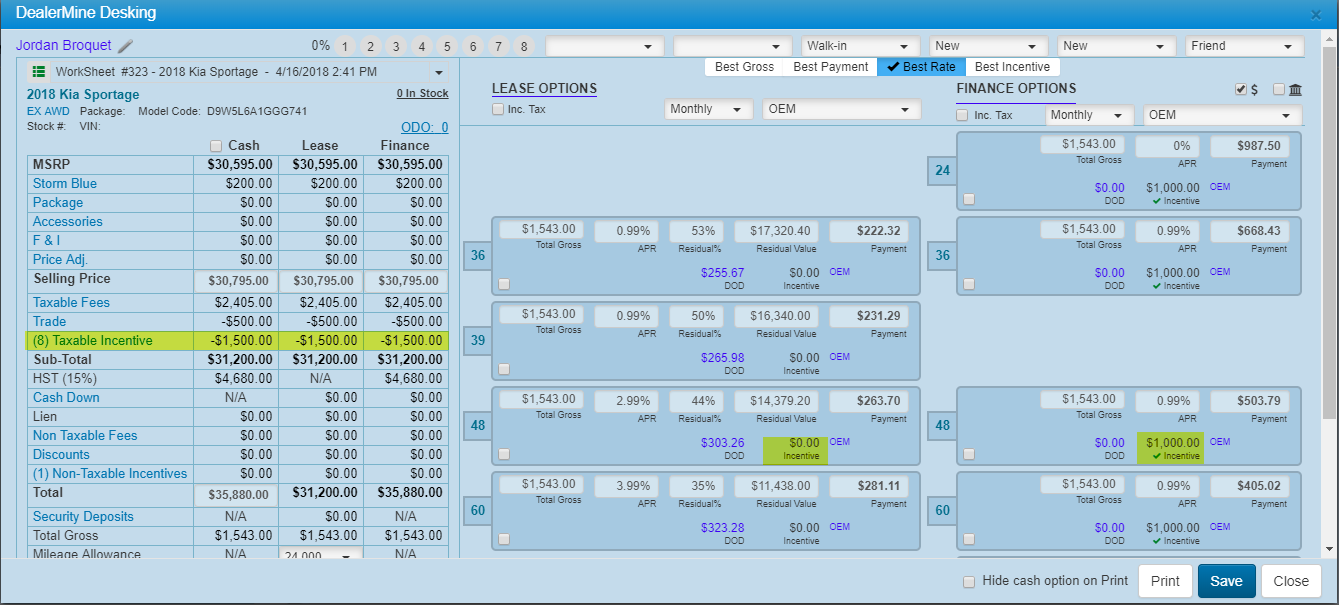The width and height of the screenshot is (1339, 605).
Task: Open the Friend dropdown
Action: tap(1244, 46)
